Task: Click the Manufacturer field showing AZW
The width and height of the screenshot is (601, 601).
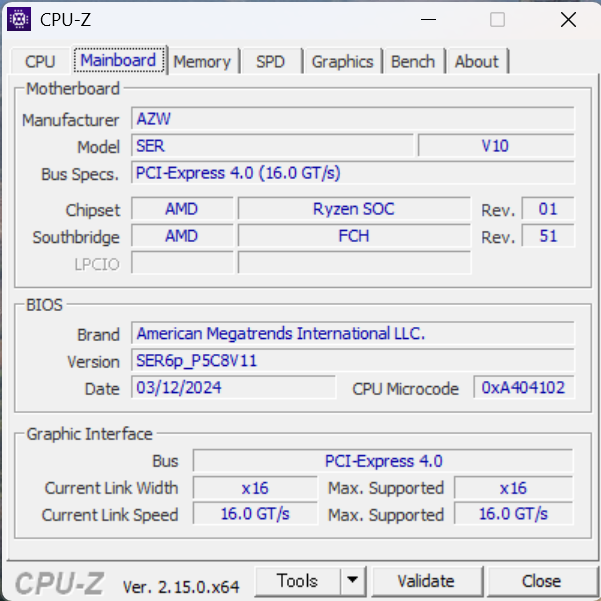Action: click(353, 119)
